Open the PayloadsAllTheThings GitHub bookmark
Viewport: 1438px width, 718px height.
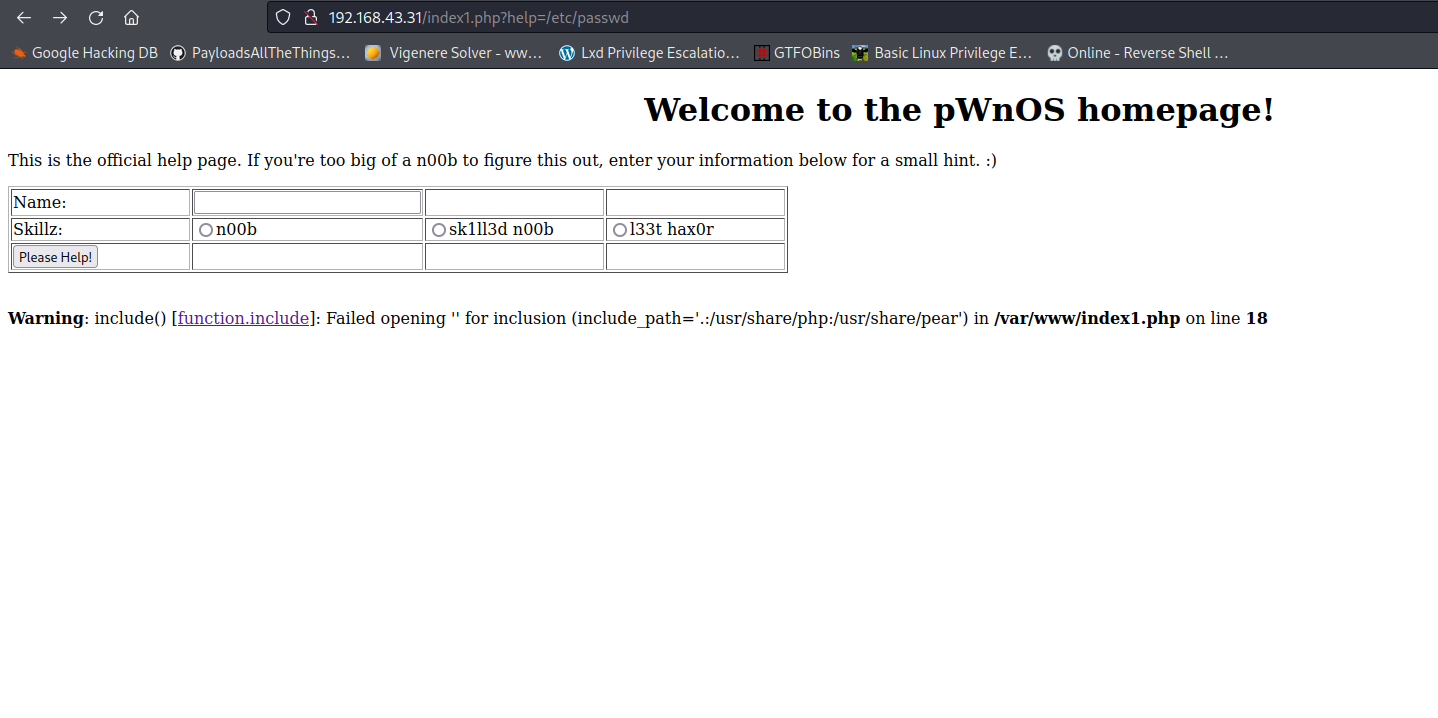(260, 53)
